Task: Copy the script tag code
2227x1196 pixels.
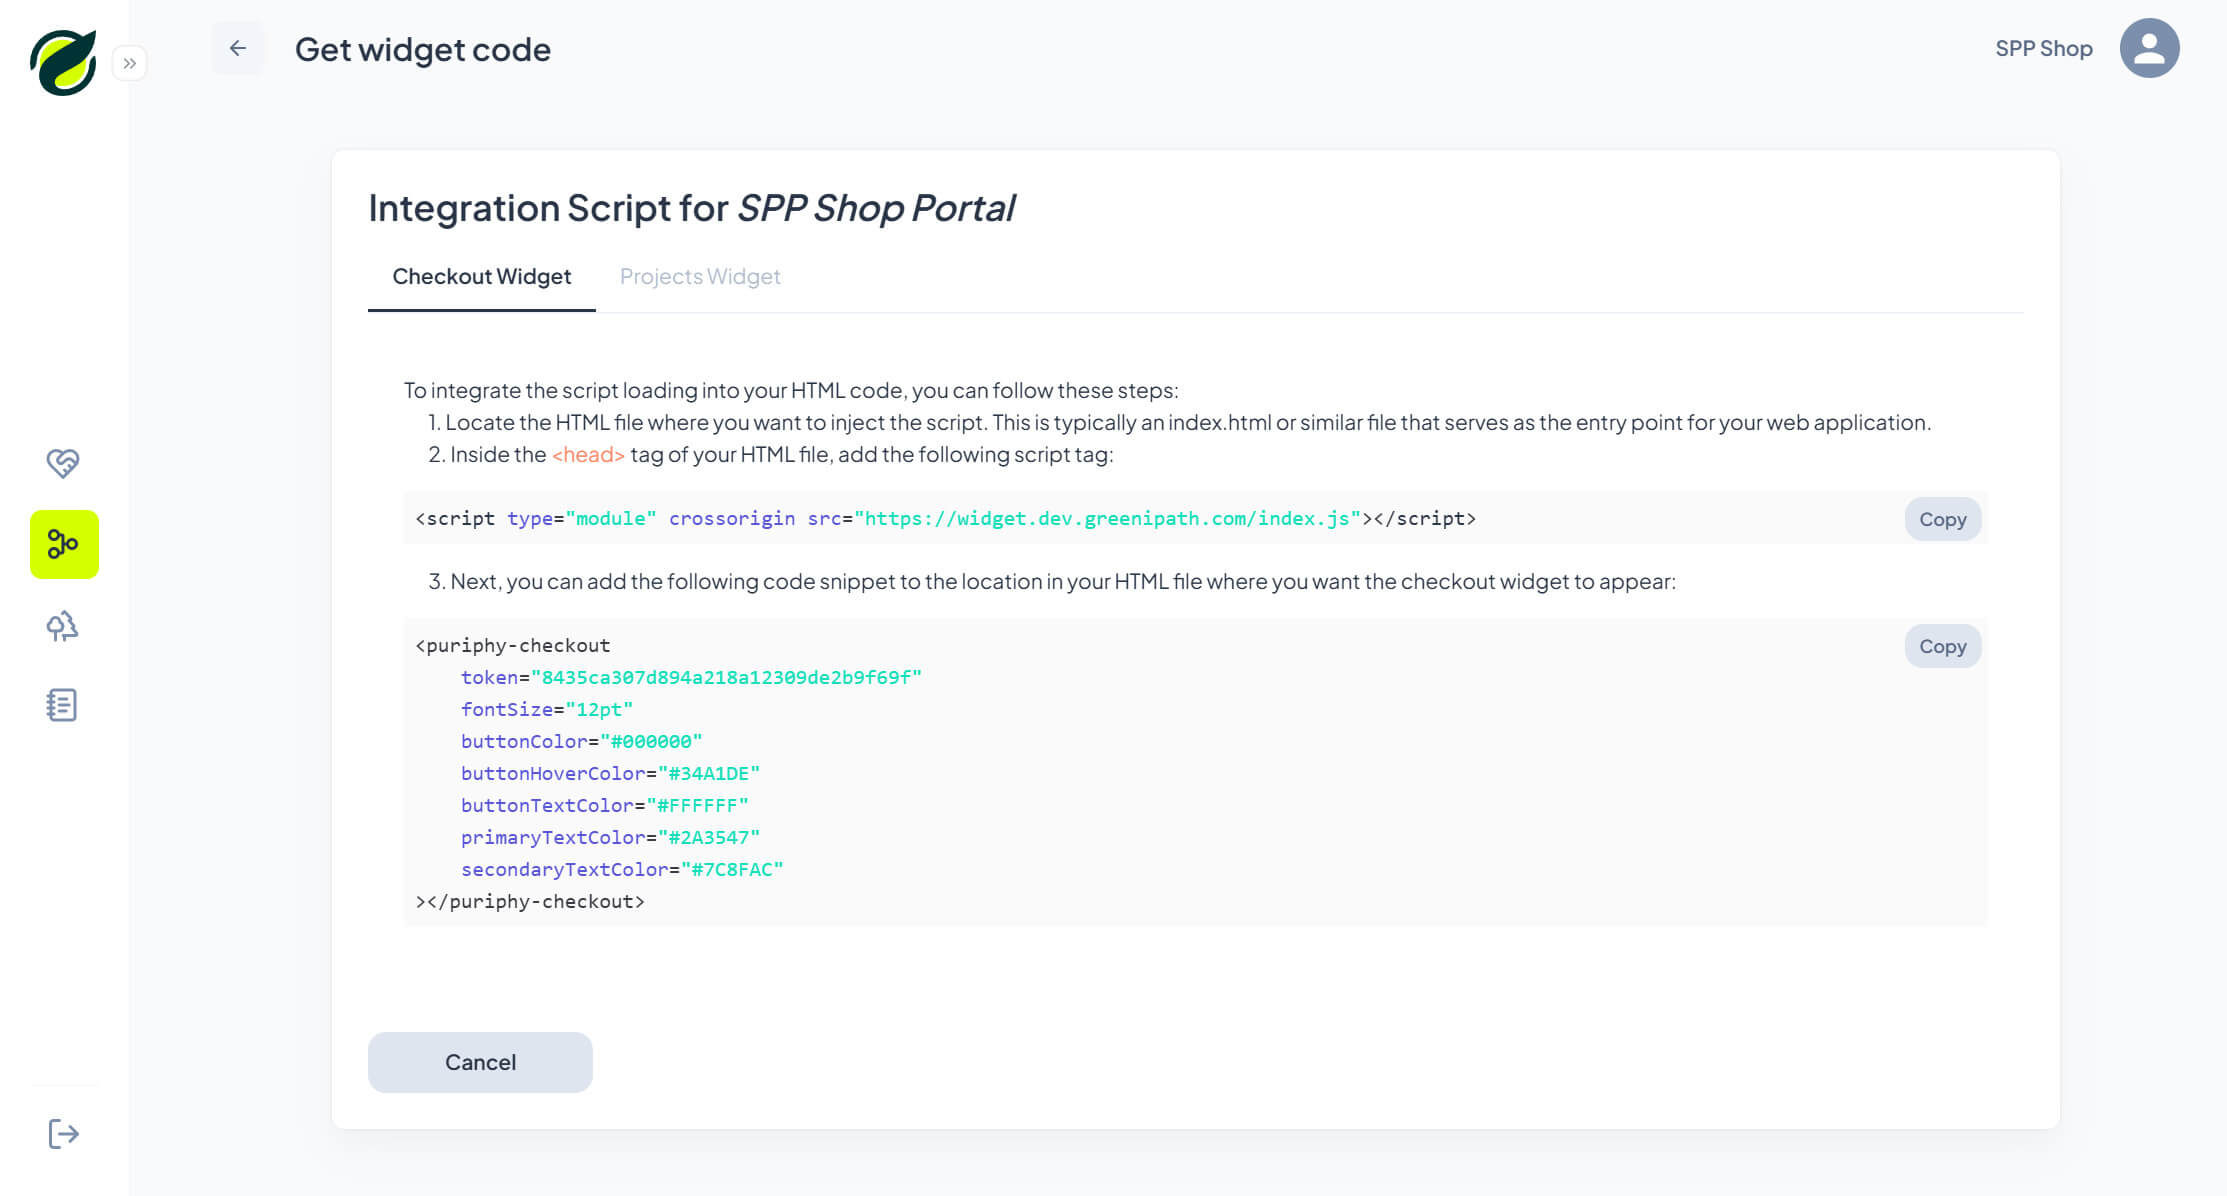Action: point(1942,519)
